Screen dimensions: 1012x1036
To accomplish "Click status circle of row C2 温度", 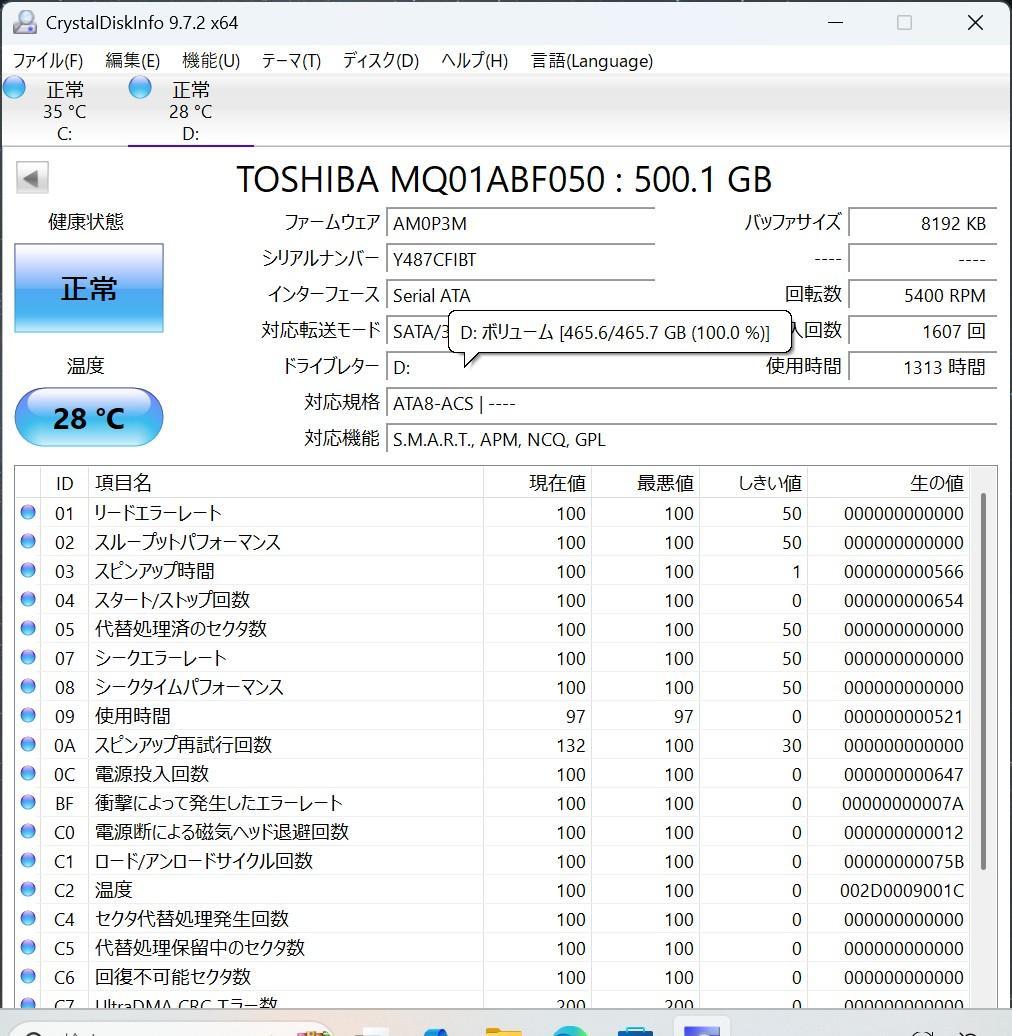I will coord(28,889).
